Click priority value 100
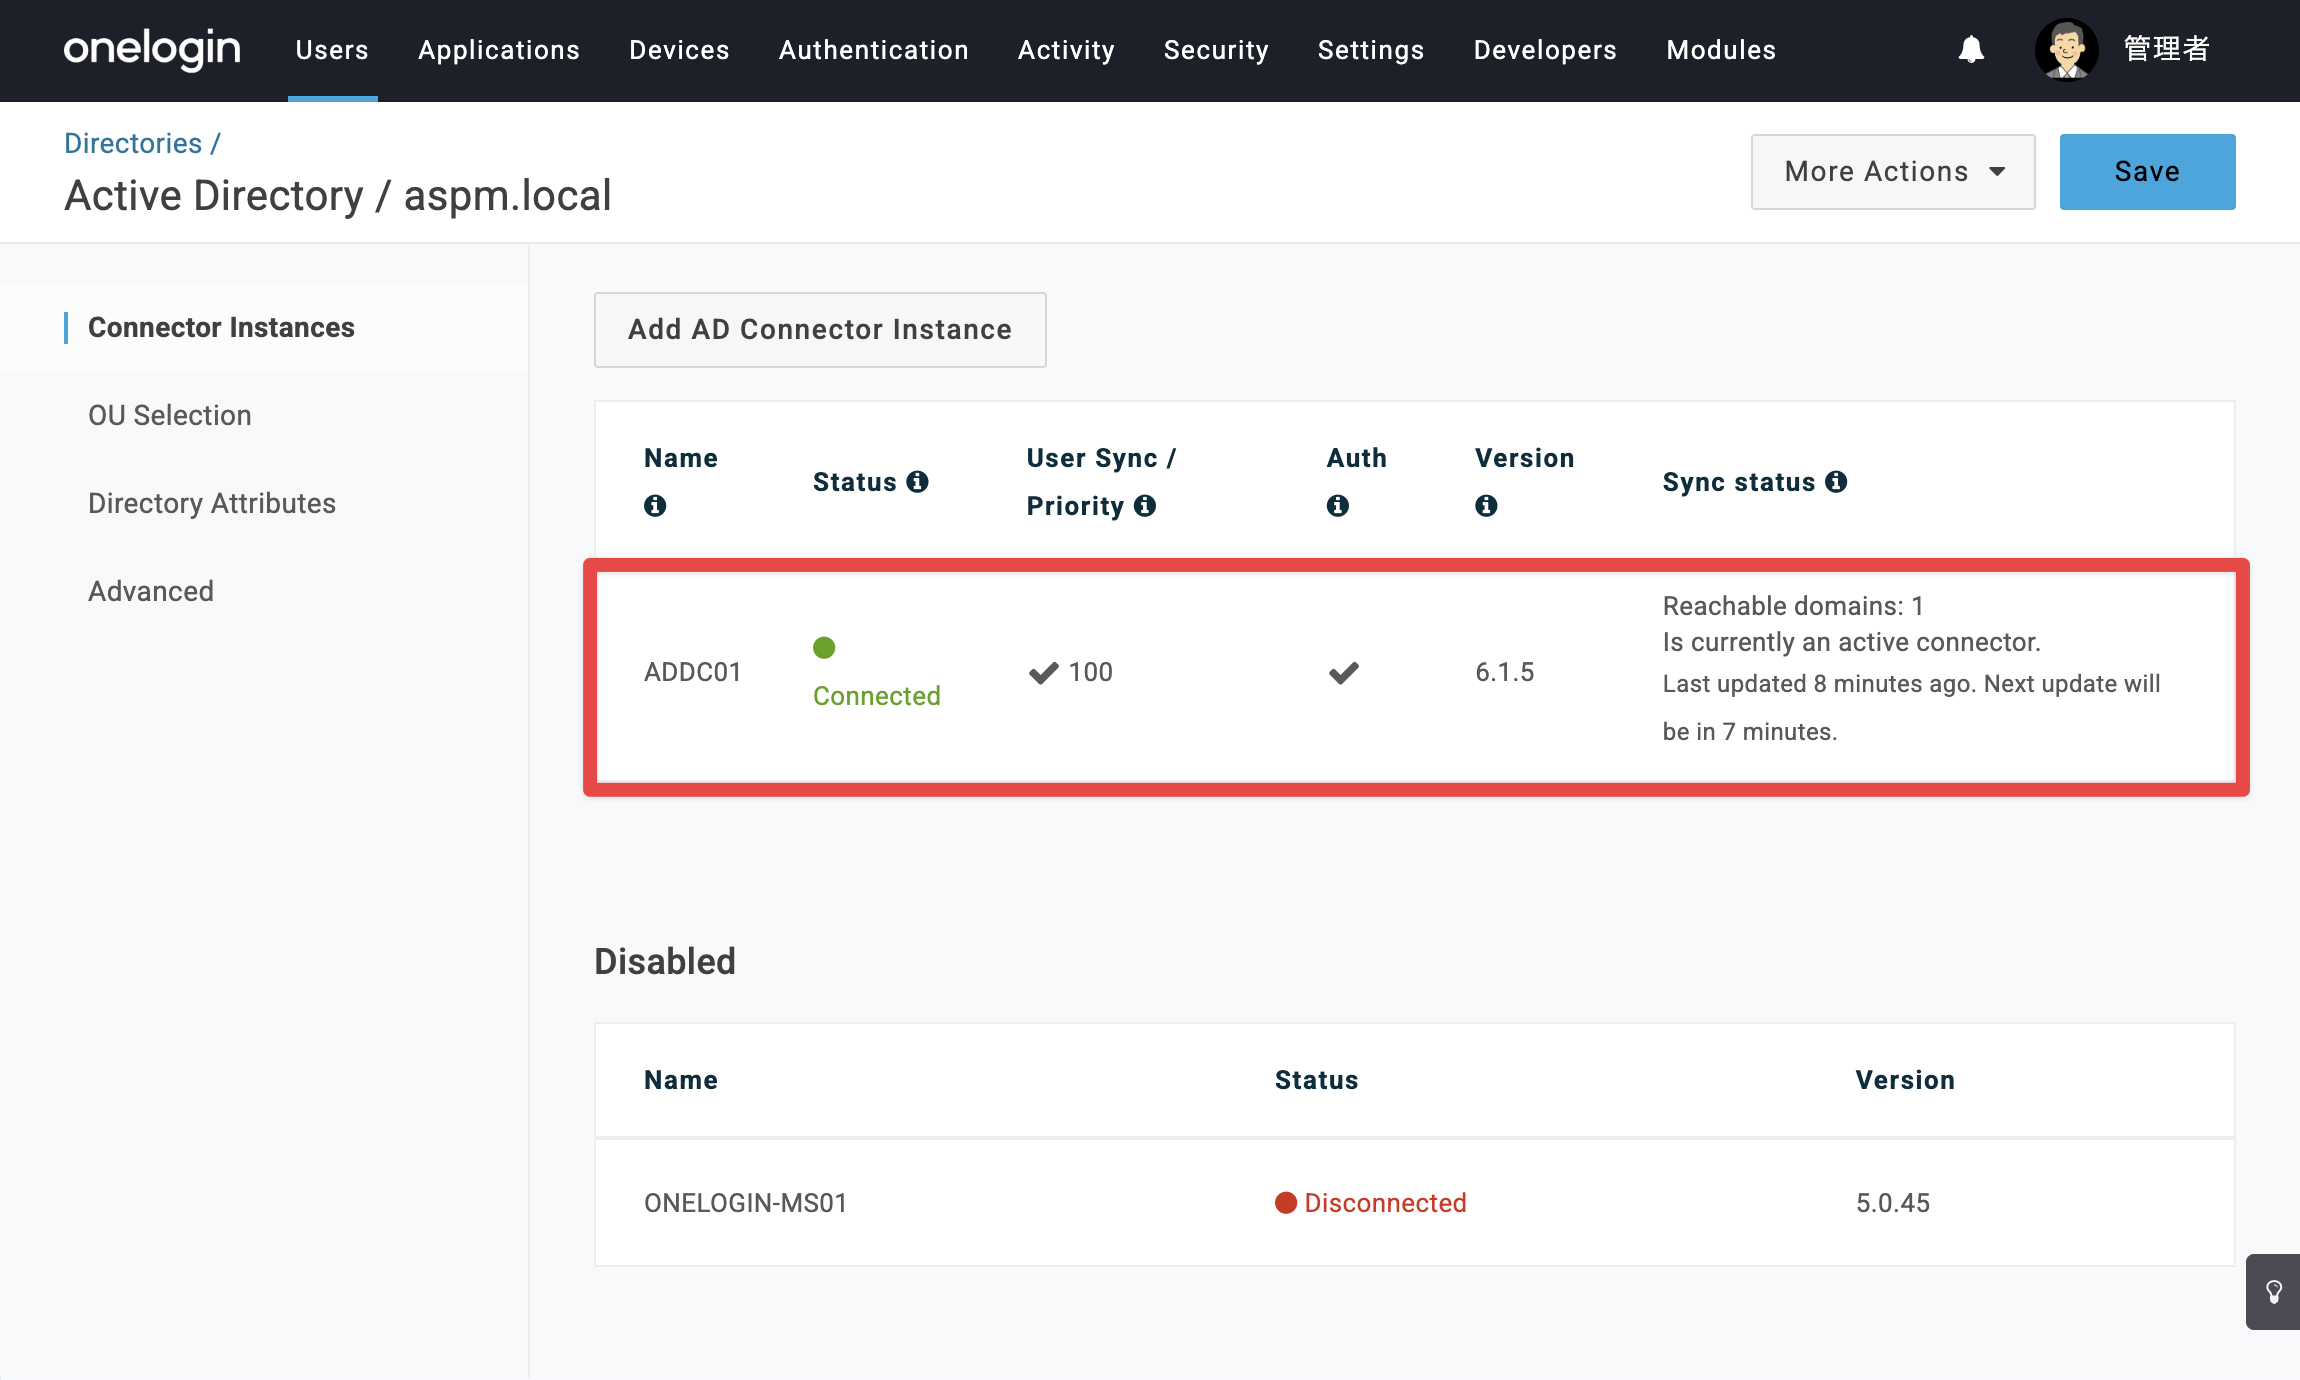Screen dimensions: 2300x1380 pos(1091,673)
